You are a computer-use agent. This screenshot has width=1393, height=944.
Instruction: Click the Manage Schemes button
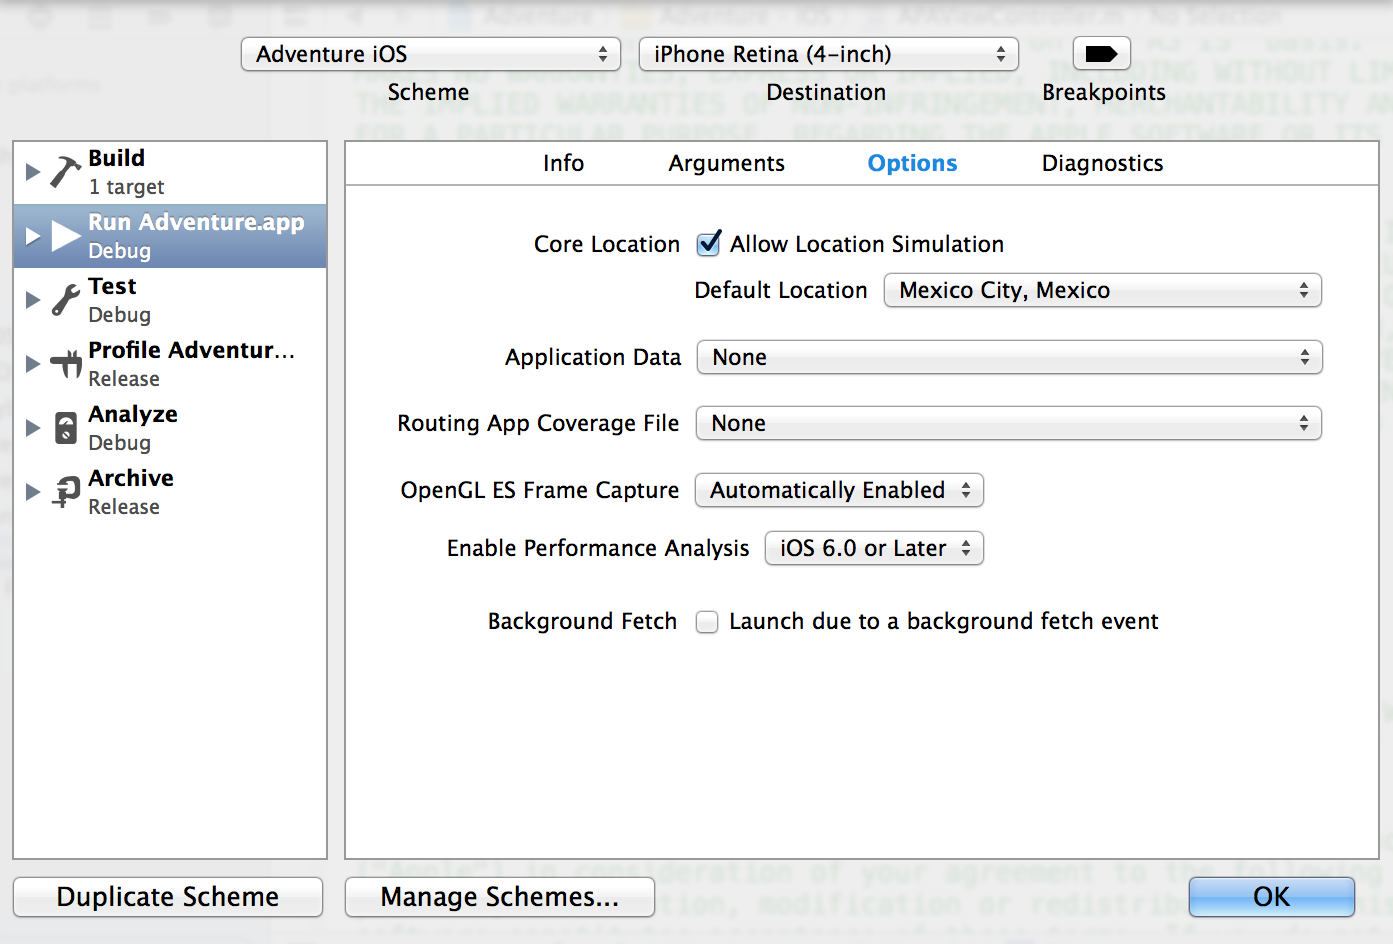500,897
